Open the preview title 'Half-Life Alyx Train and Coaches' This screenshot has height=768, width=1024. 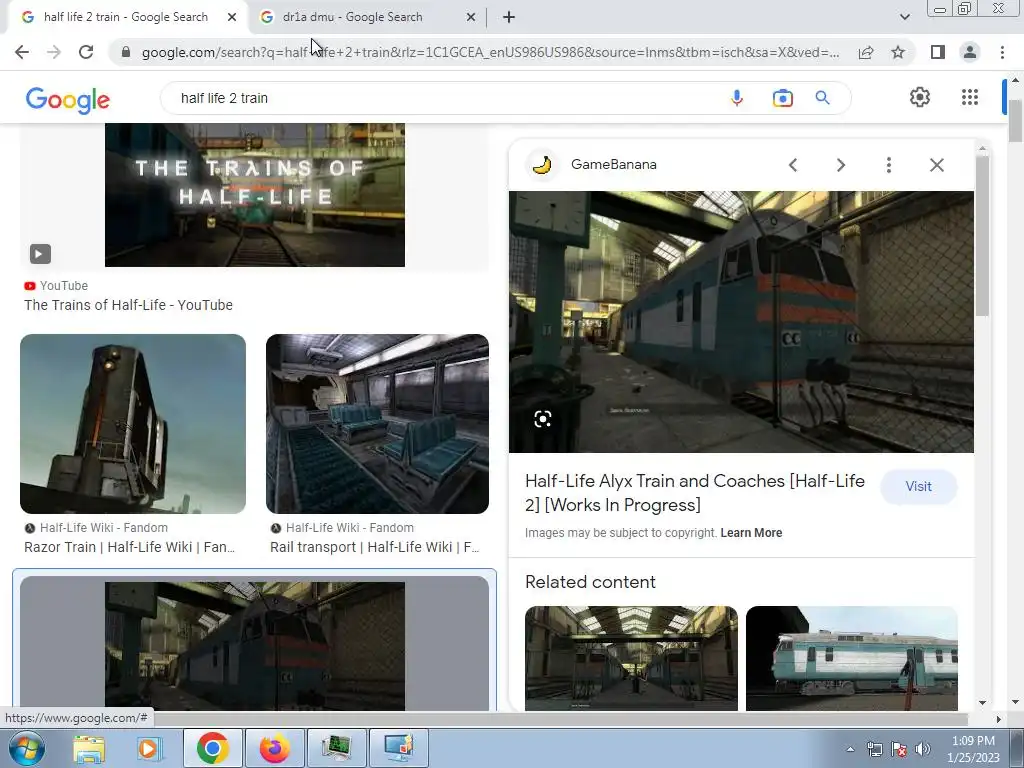[695, 492]
